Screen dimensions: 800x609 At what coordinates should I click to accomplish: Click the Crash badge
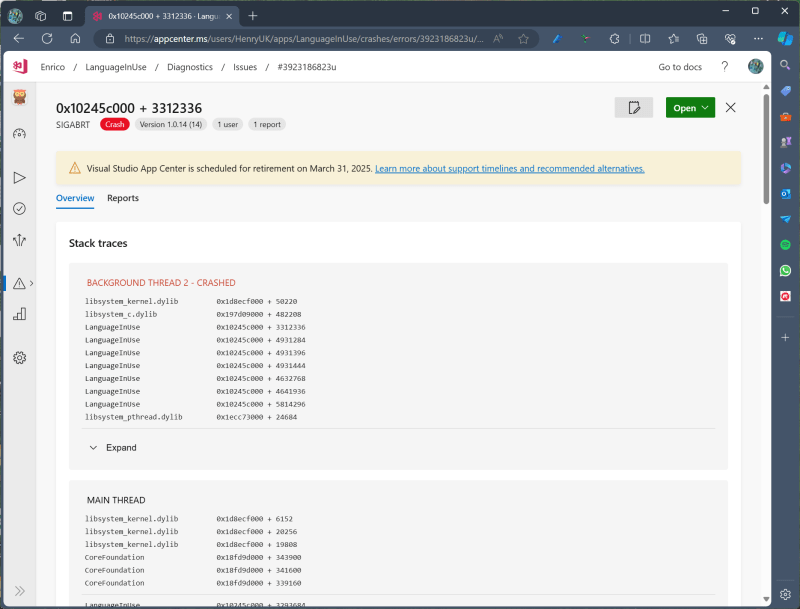click(115, 124)
